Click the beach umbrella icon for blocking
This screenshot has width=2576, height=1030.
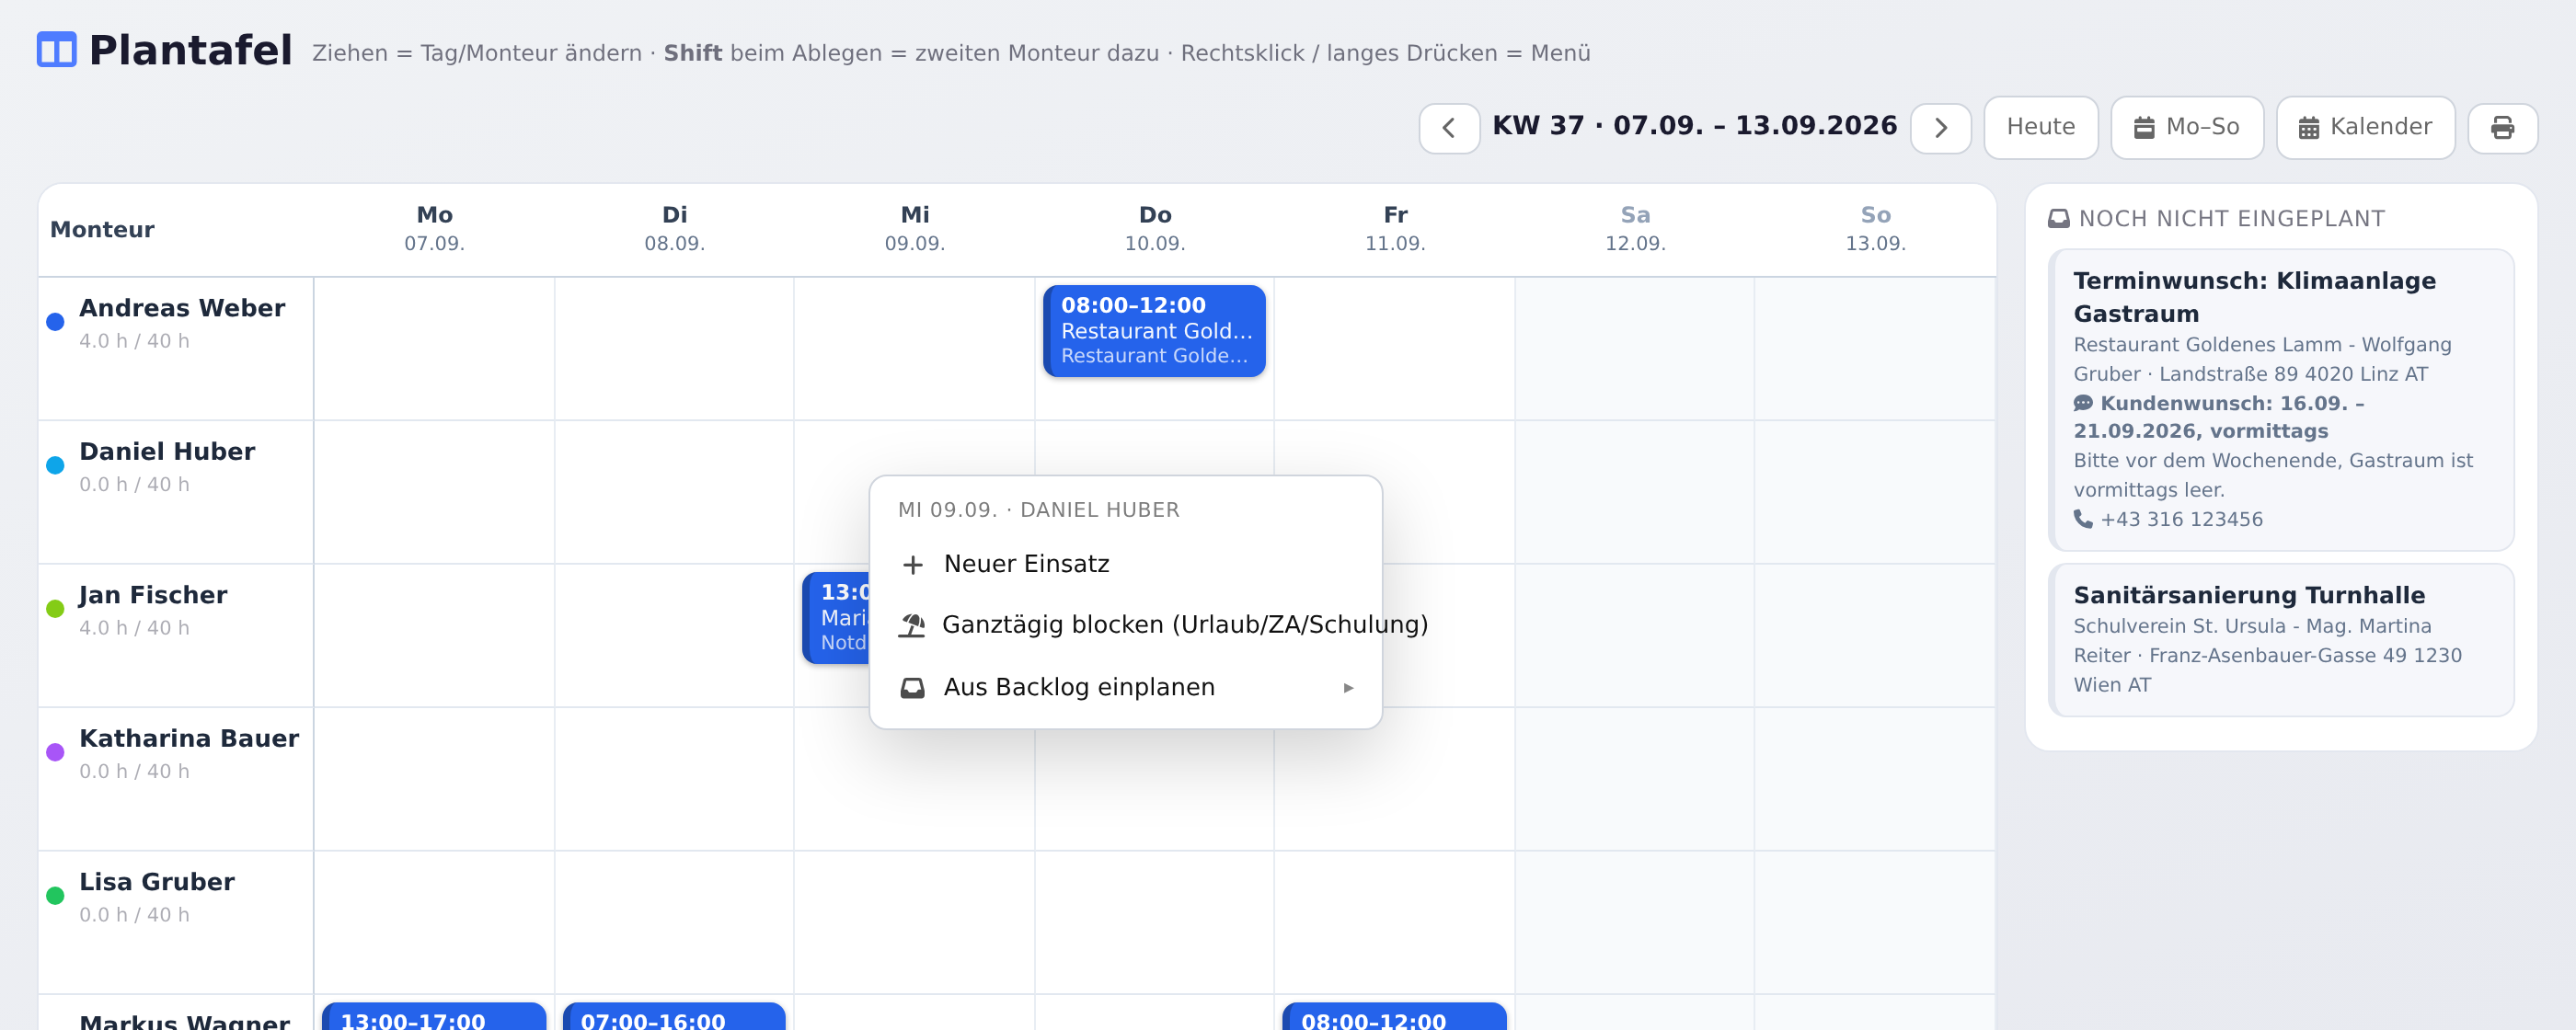(x=912, y=625)
